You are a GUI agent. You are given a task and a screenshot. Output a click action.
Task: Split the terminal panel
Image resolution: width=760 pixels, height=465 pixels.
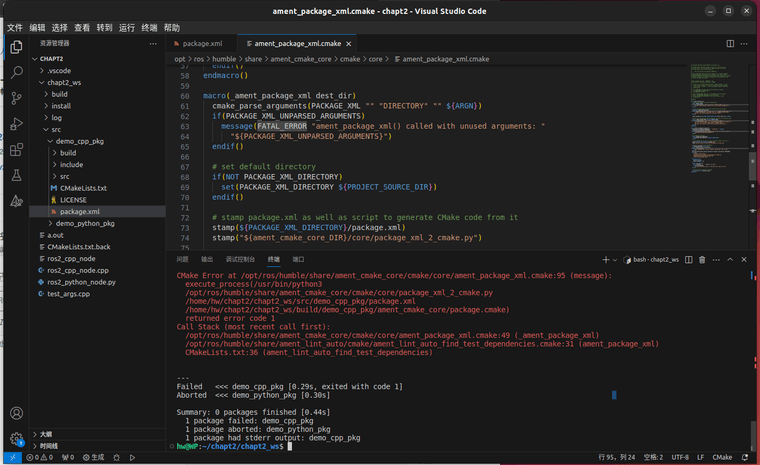(688, 260)
